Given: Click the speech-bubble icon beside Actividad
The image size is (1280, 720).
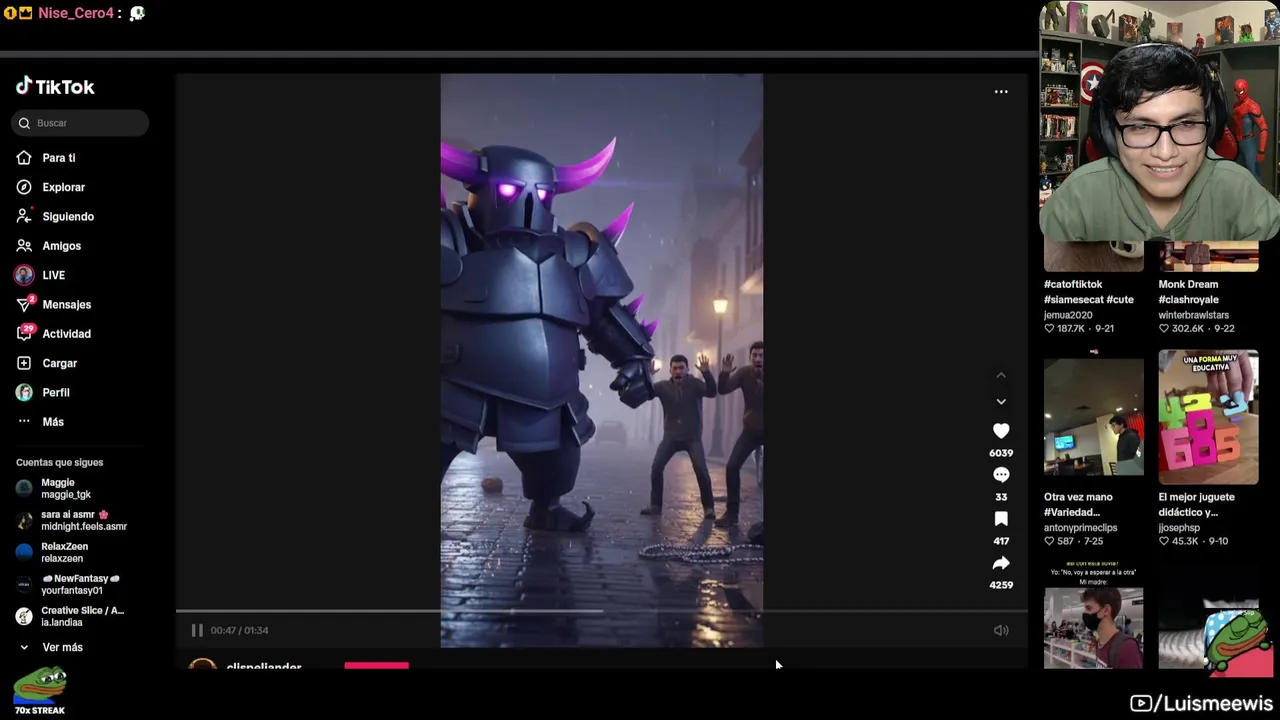Looking at the screenshot, I should point(24,334).
